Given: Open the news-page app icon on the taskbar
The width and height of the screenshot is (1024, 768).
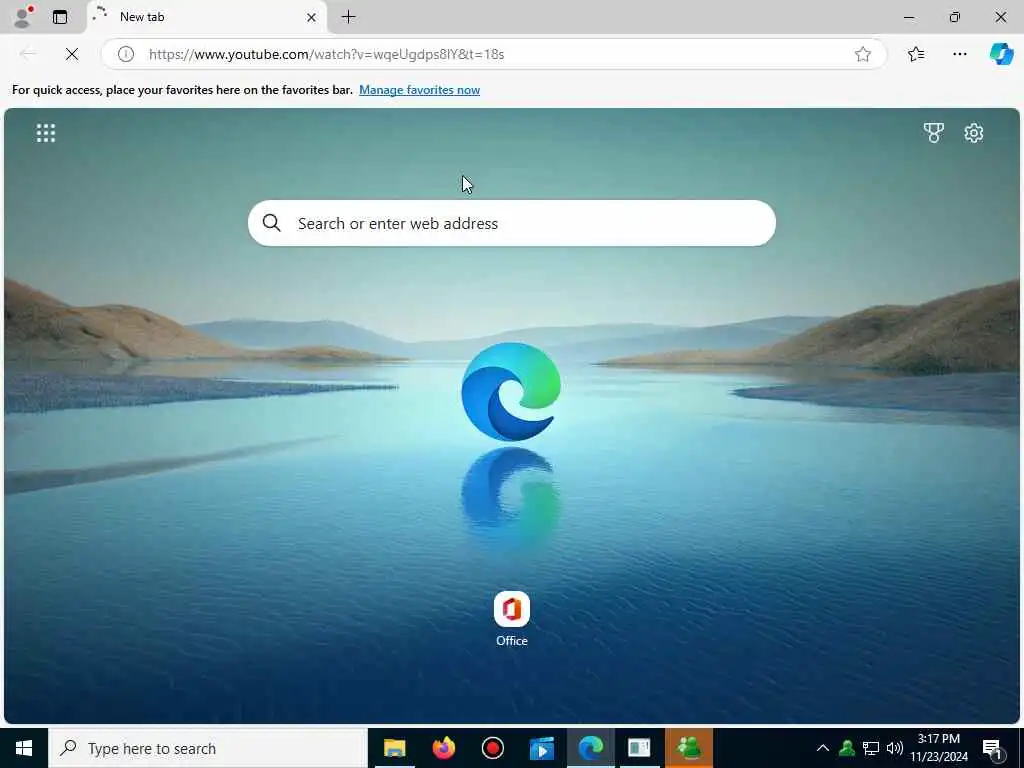Looking at the screenshot, I should tap(639, 748).
